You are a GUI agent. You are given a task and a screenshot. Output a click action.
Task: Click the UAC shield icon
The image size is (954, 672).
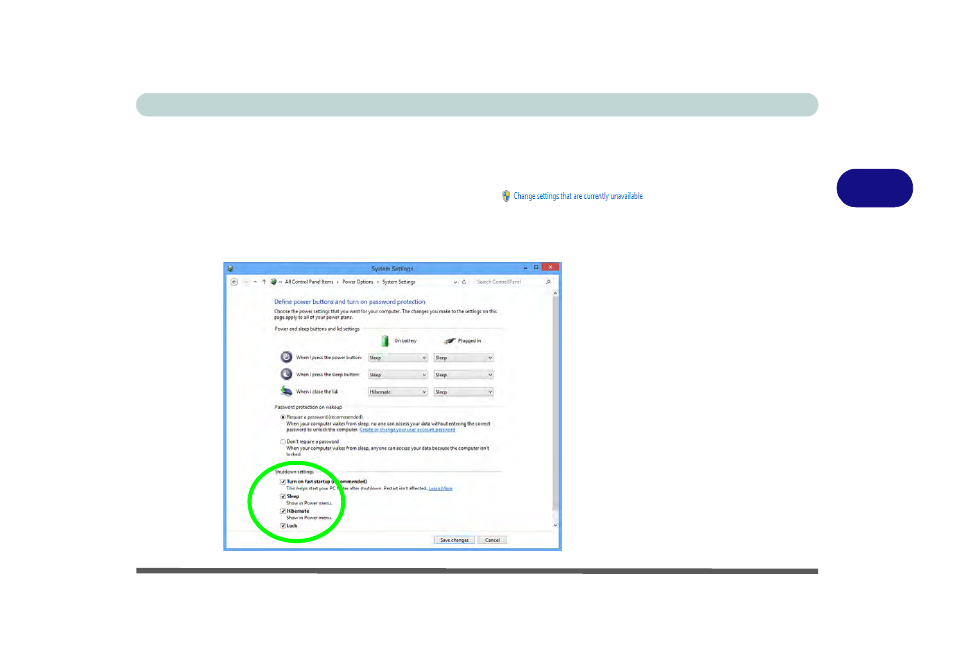click(506, 196)
